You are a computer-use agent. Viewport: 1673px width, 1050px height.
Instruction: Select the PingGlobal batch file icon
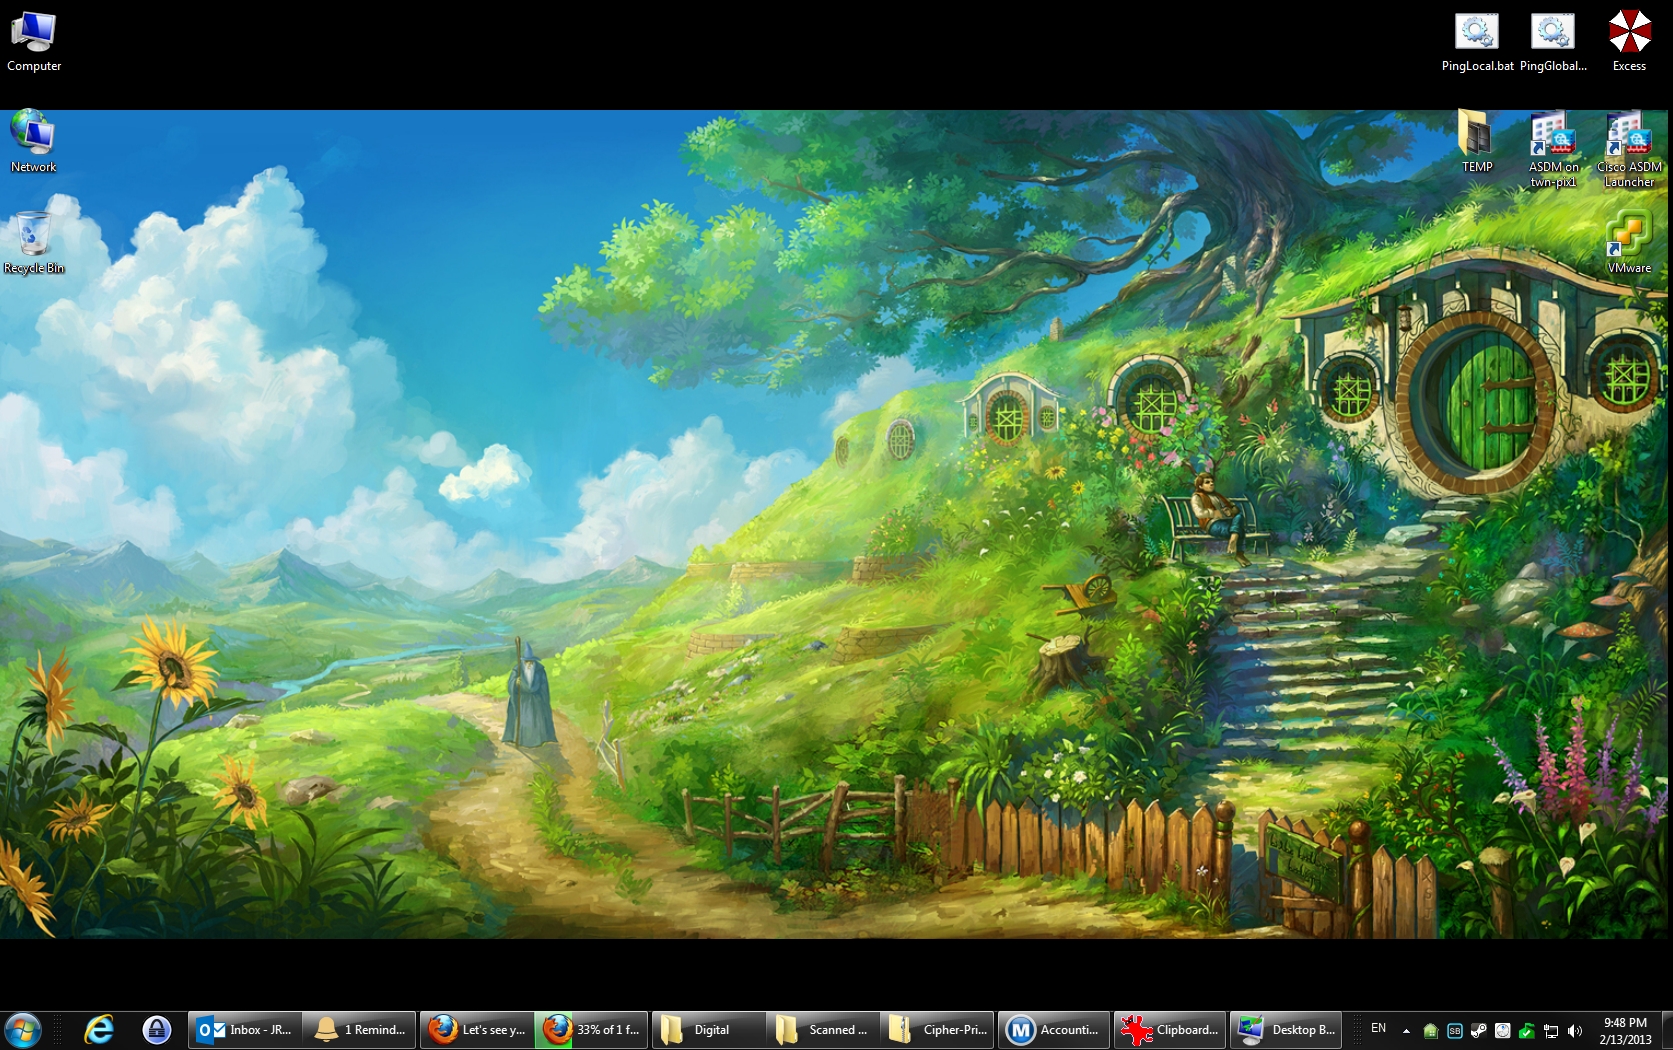[1553, 41]
